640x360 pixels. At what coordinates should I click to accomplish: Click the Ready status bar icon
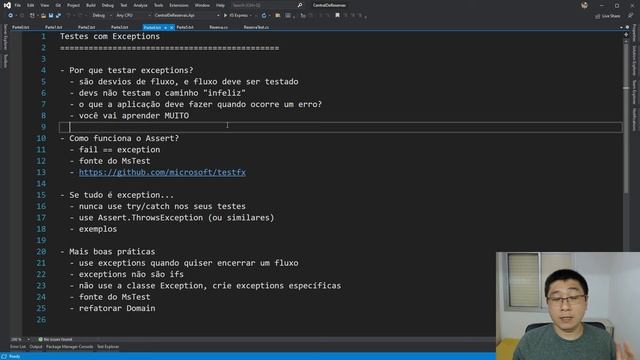coord(4,356)
